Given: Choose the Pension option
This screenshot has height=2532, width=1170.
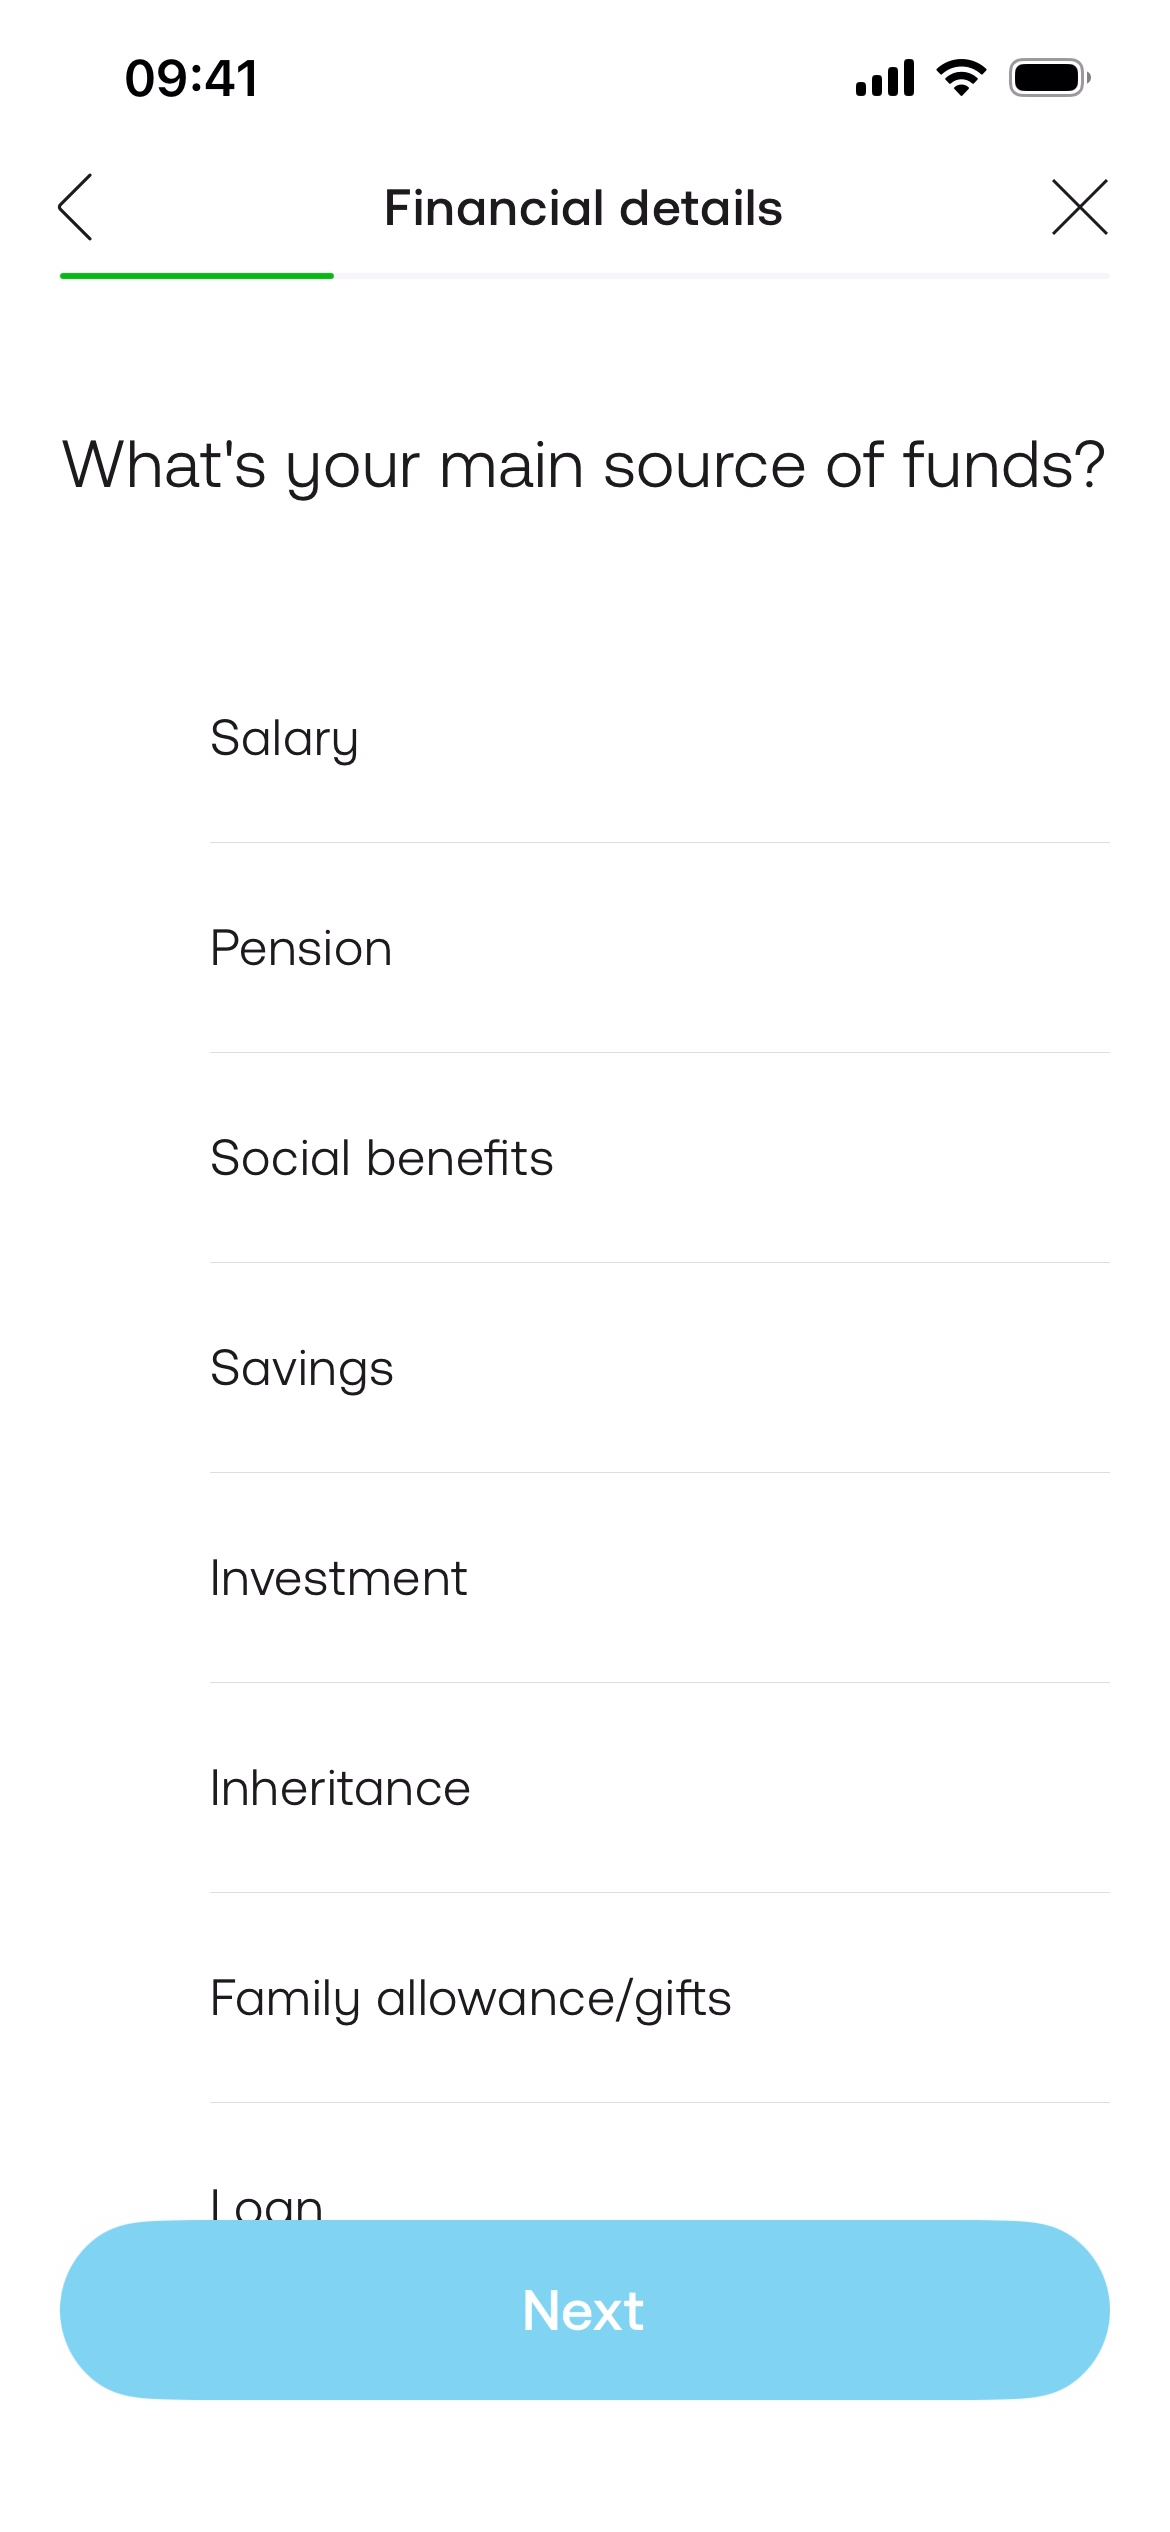Looking at the screenshot, I should (301, 948).
